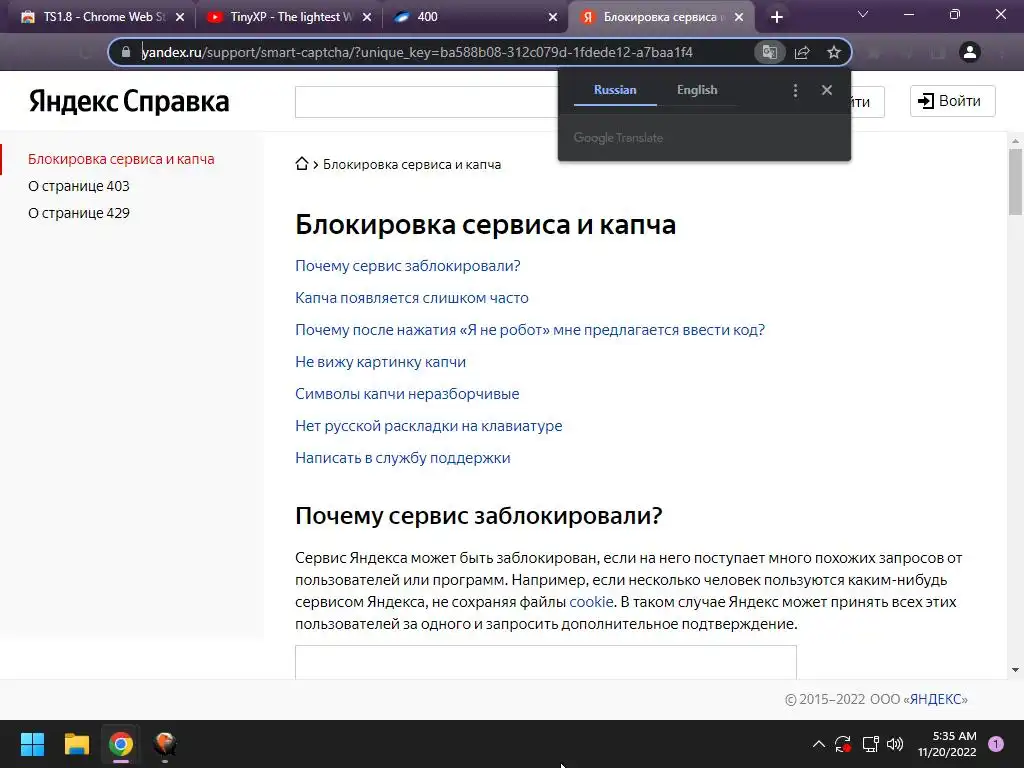Viewport: 1024px width, 768px height.
Task: Select Блокировка сервиса и капча in sidebar
Action: (x=121, y=159)
